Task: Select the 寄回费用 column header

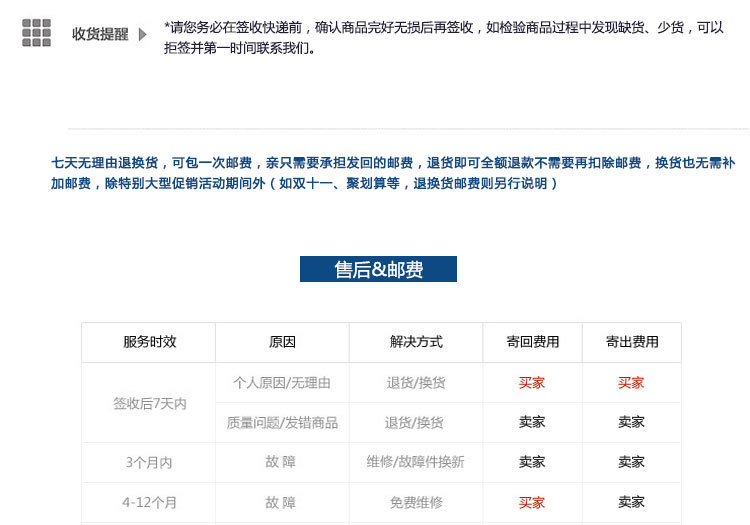Action: 532,342
